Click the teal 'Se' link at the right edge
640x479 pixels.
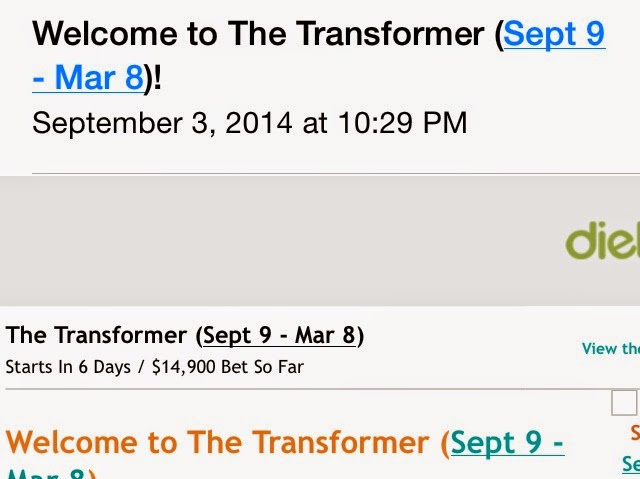coord(631,464)
